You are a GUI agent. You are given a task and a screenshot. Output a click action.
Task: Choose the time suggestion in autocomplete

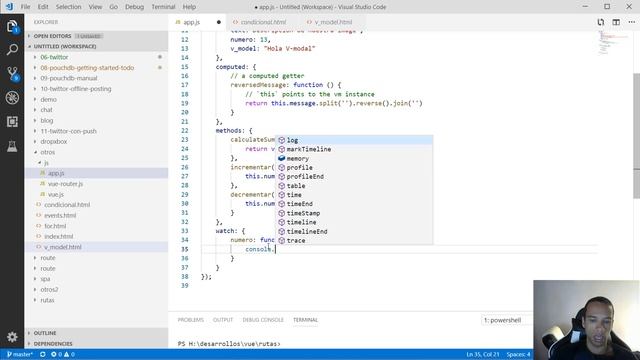[354, 195]
